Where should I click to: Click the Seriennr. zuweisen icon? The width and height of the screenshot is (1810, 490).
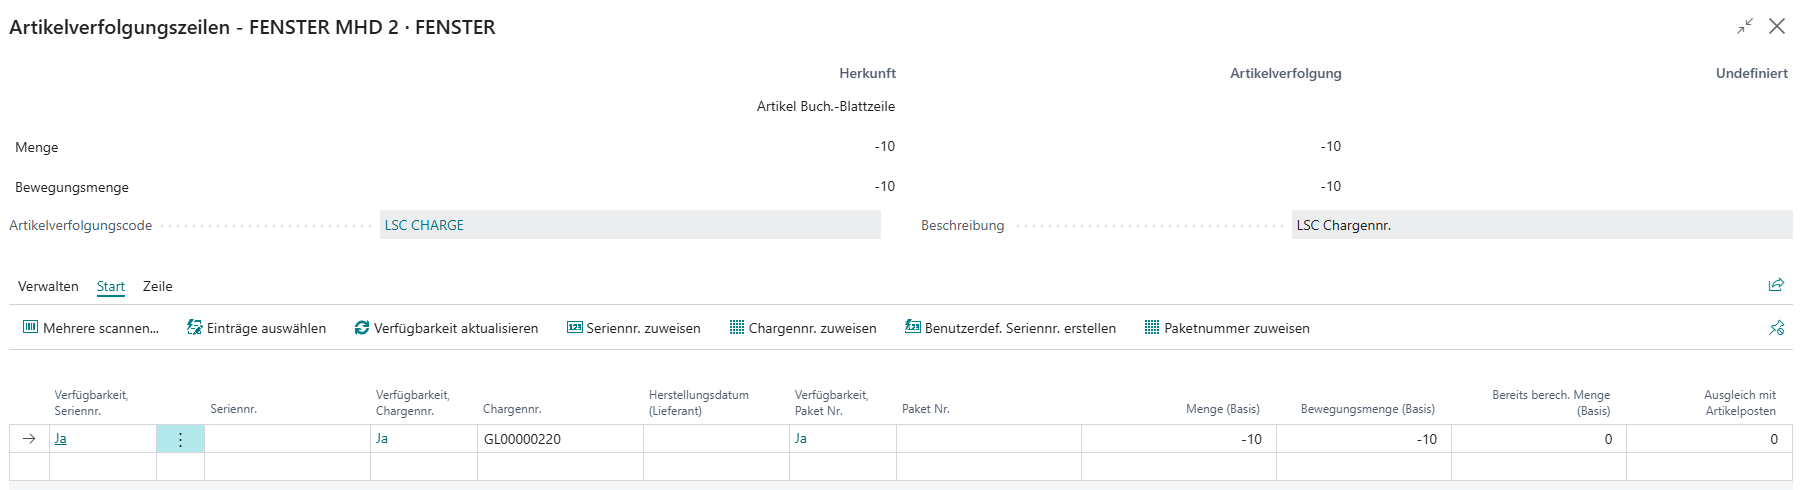pos(575,328)
